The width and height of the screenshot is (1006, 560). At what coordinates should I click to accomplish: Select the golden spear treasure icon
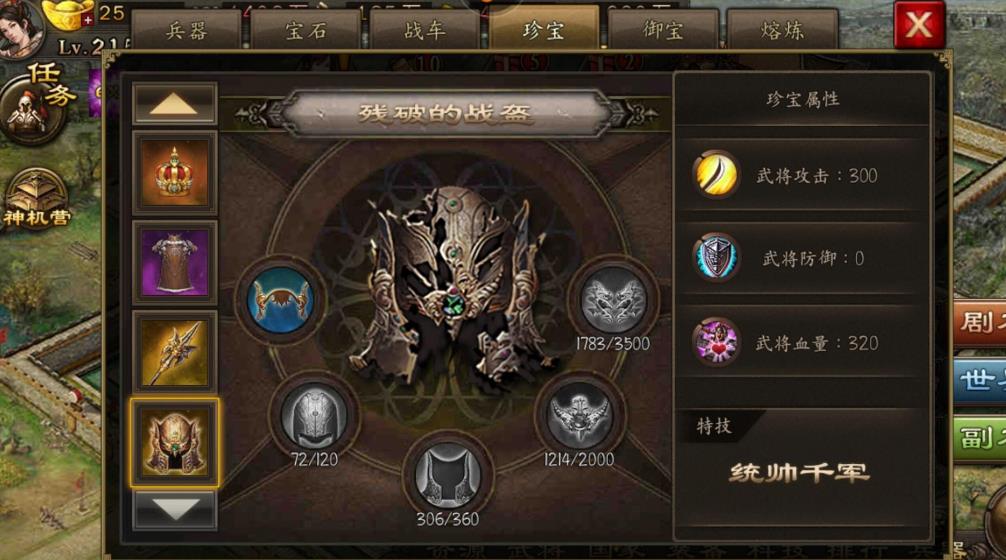(175, 352)
